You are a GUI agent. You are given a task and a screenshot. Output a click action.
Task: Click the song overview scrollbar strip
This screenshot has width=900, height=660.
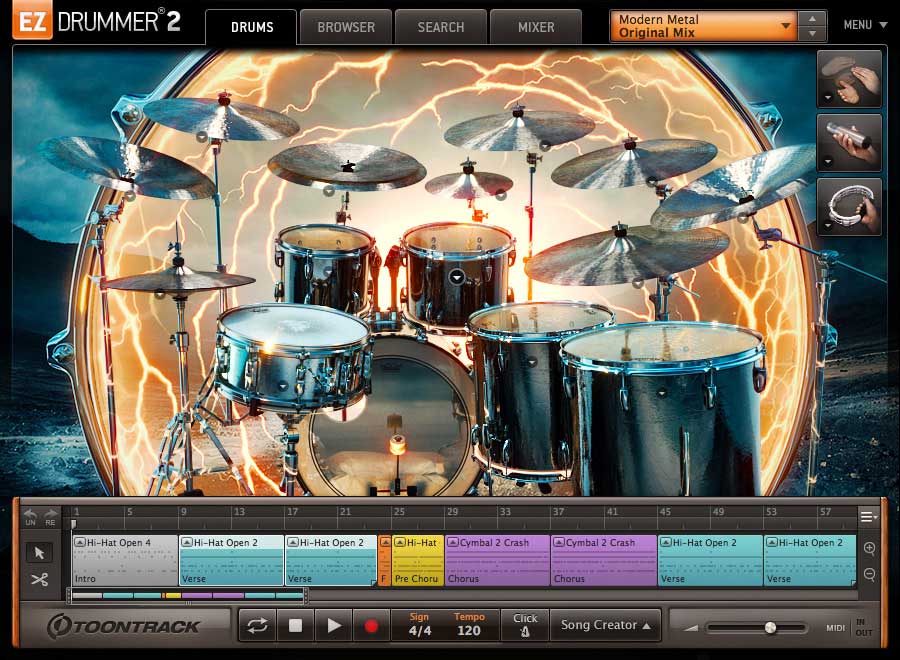(187, 596)
